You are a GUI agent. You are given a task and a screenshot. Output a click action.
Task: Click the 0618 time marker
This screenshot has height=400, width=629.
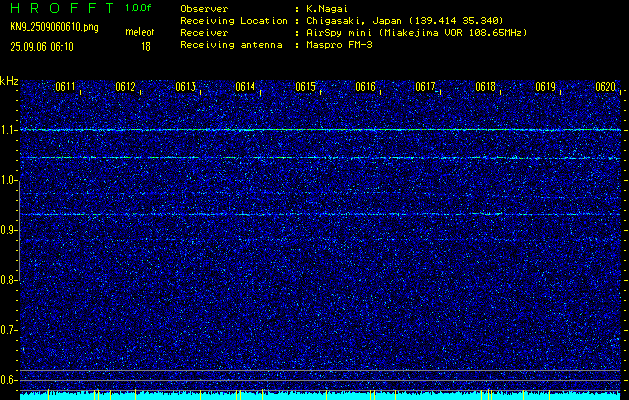coord(485,86)
